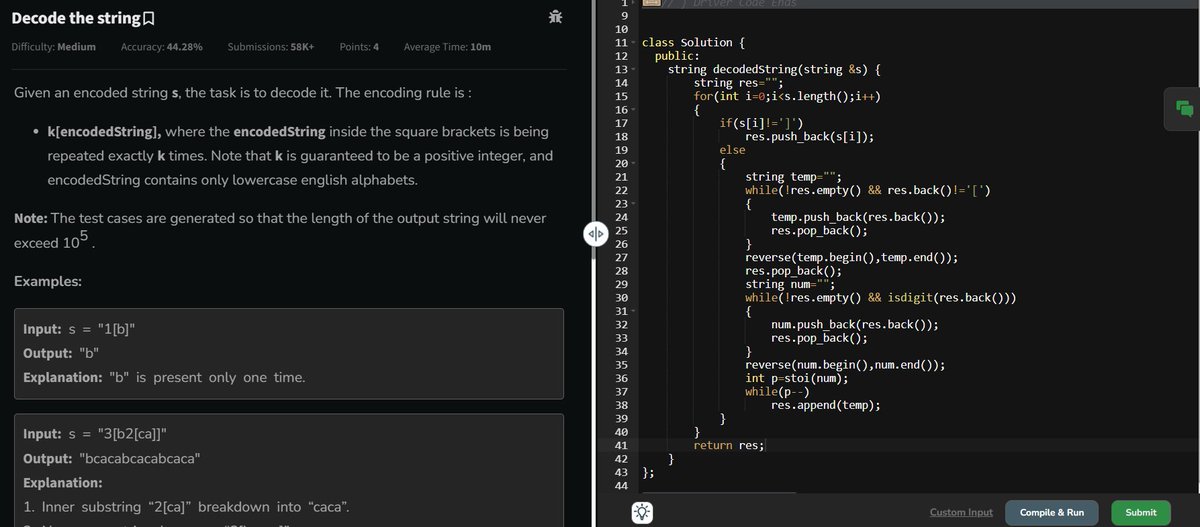Click the class Solution { code line
The width and height of the screenshot is (1200, 527).
coord(693,43)
